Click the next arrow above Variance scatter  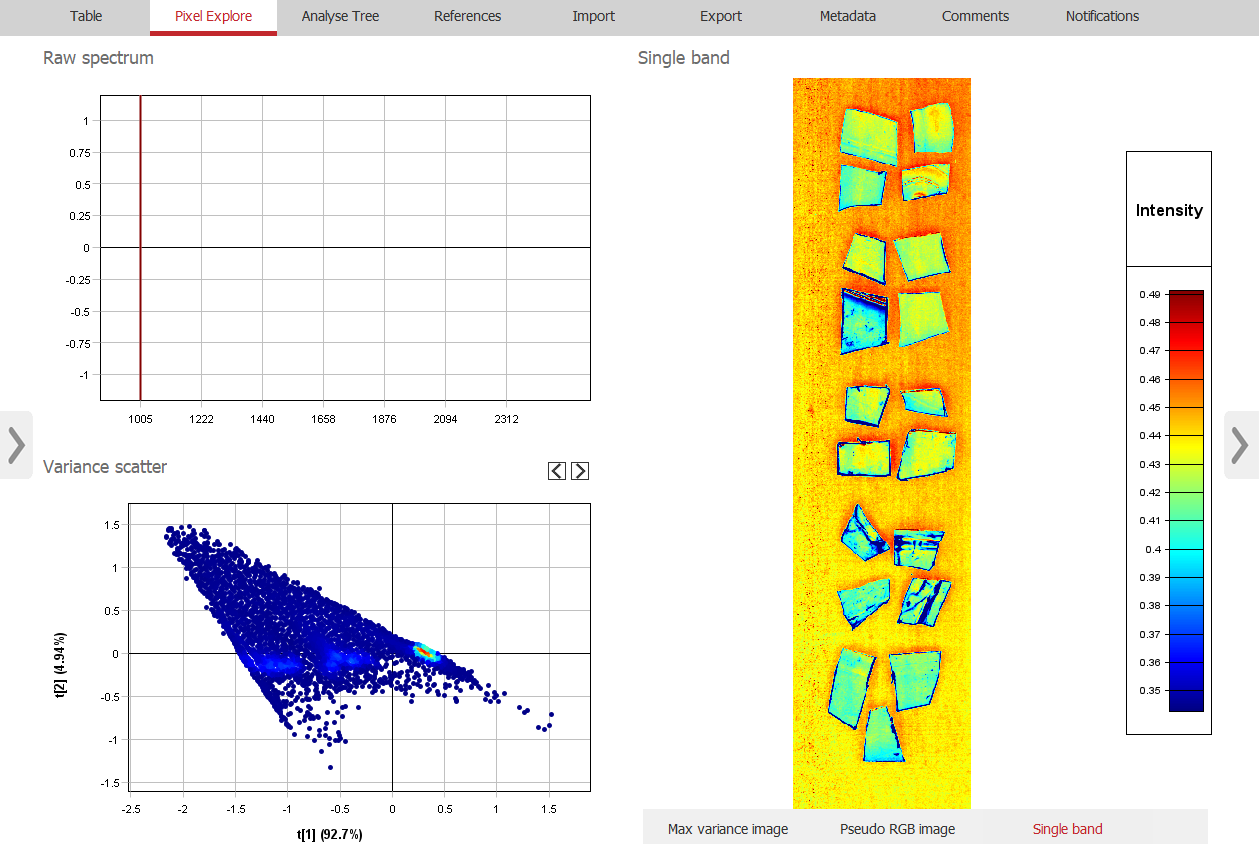(x=579, y=470)
